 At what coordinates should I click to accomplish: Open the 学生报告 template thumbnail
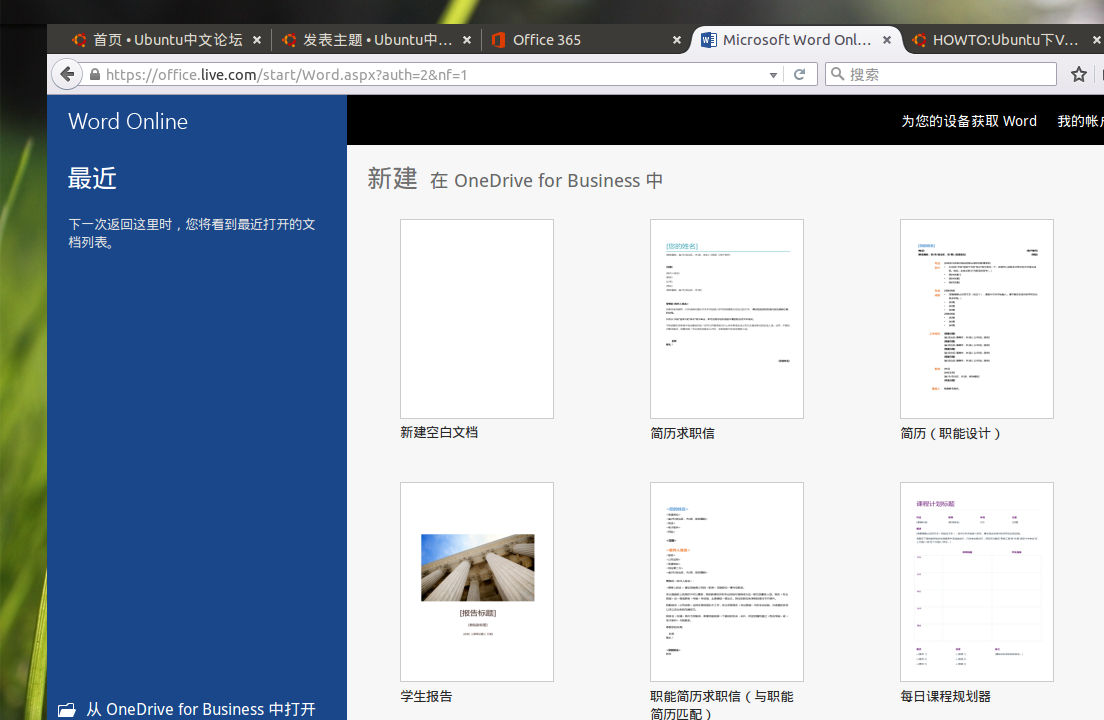[477, 582]
